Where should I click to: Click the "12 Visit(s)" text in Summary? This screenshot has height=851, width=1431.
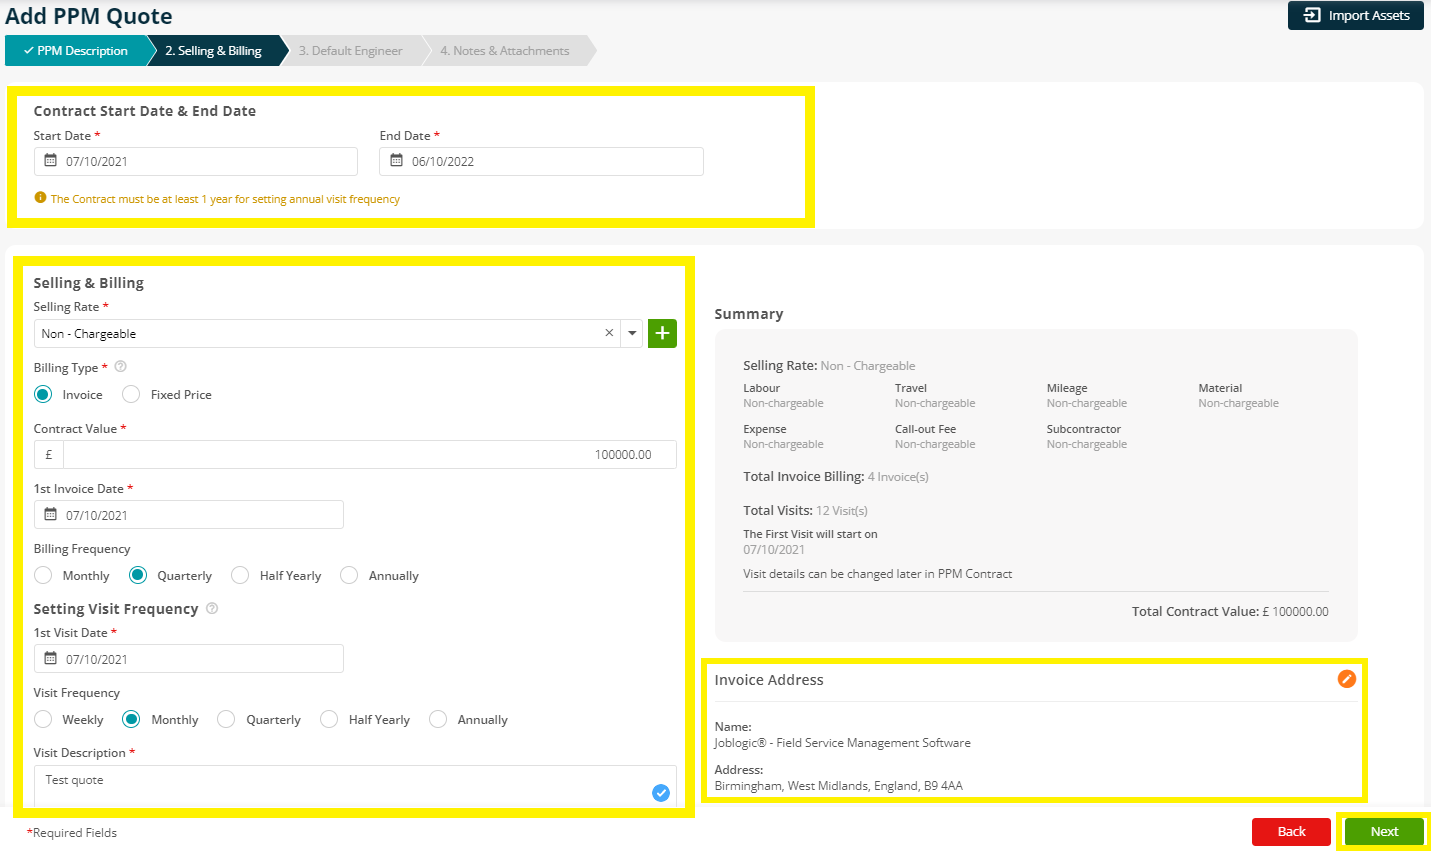(842, 511)
